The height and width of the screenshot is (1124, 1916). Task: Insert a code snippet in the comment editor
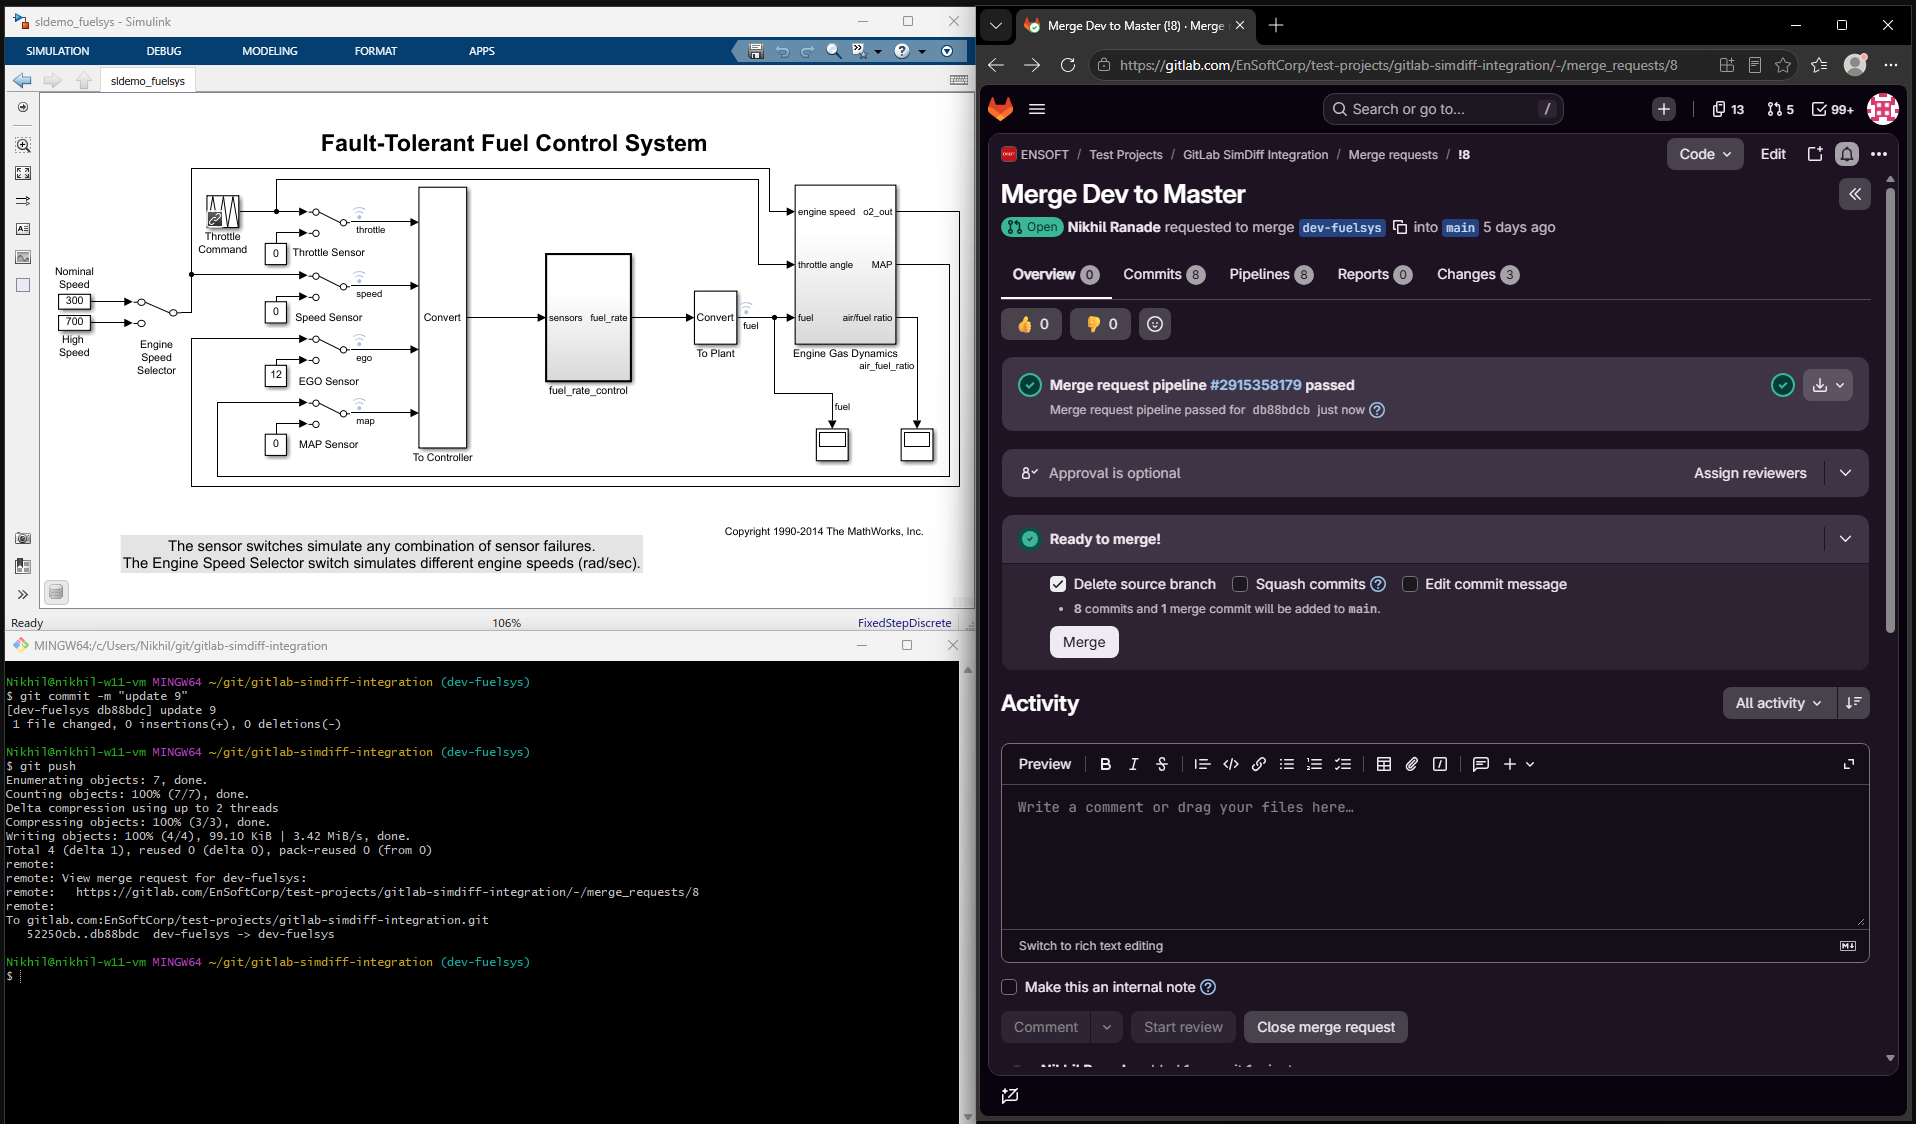(1231, 764)
